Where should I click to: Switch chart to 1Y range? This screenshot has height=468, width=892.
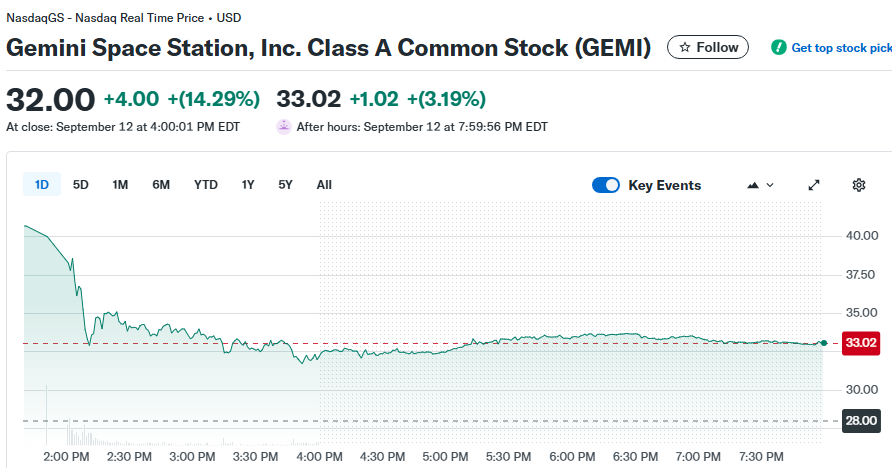(248, 185)
